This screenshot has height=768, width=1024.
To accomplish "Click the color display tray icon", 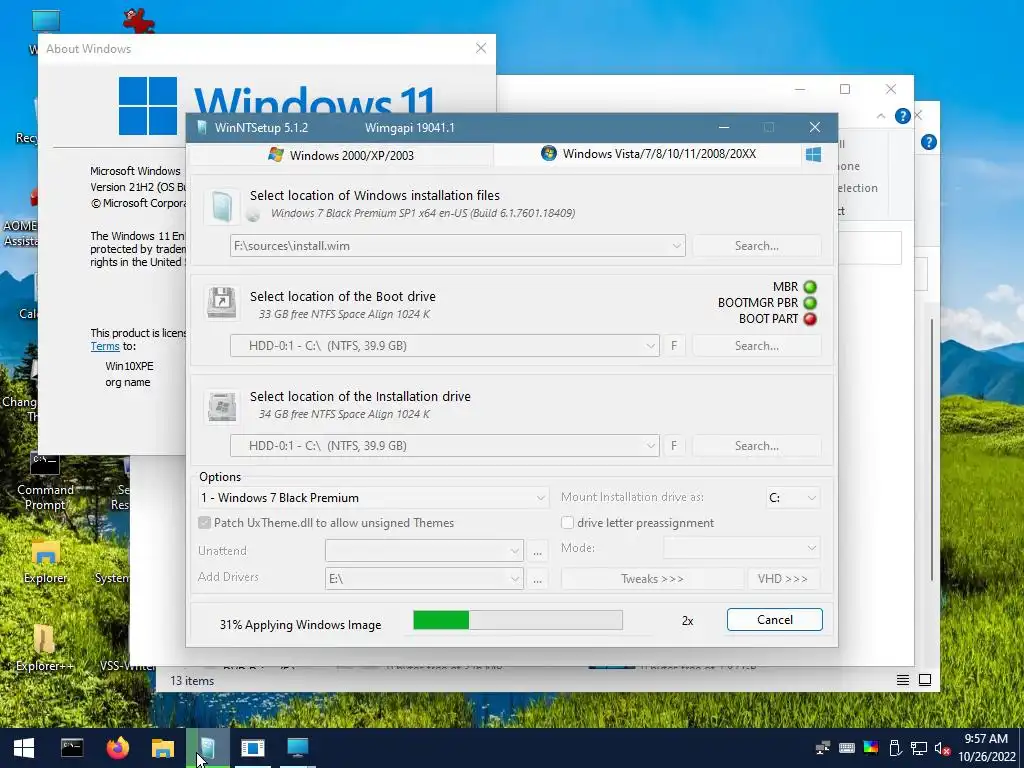I will coord(871,748).
